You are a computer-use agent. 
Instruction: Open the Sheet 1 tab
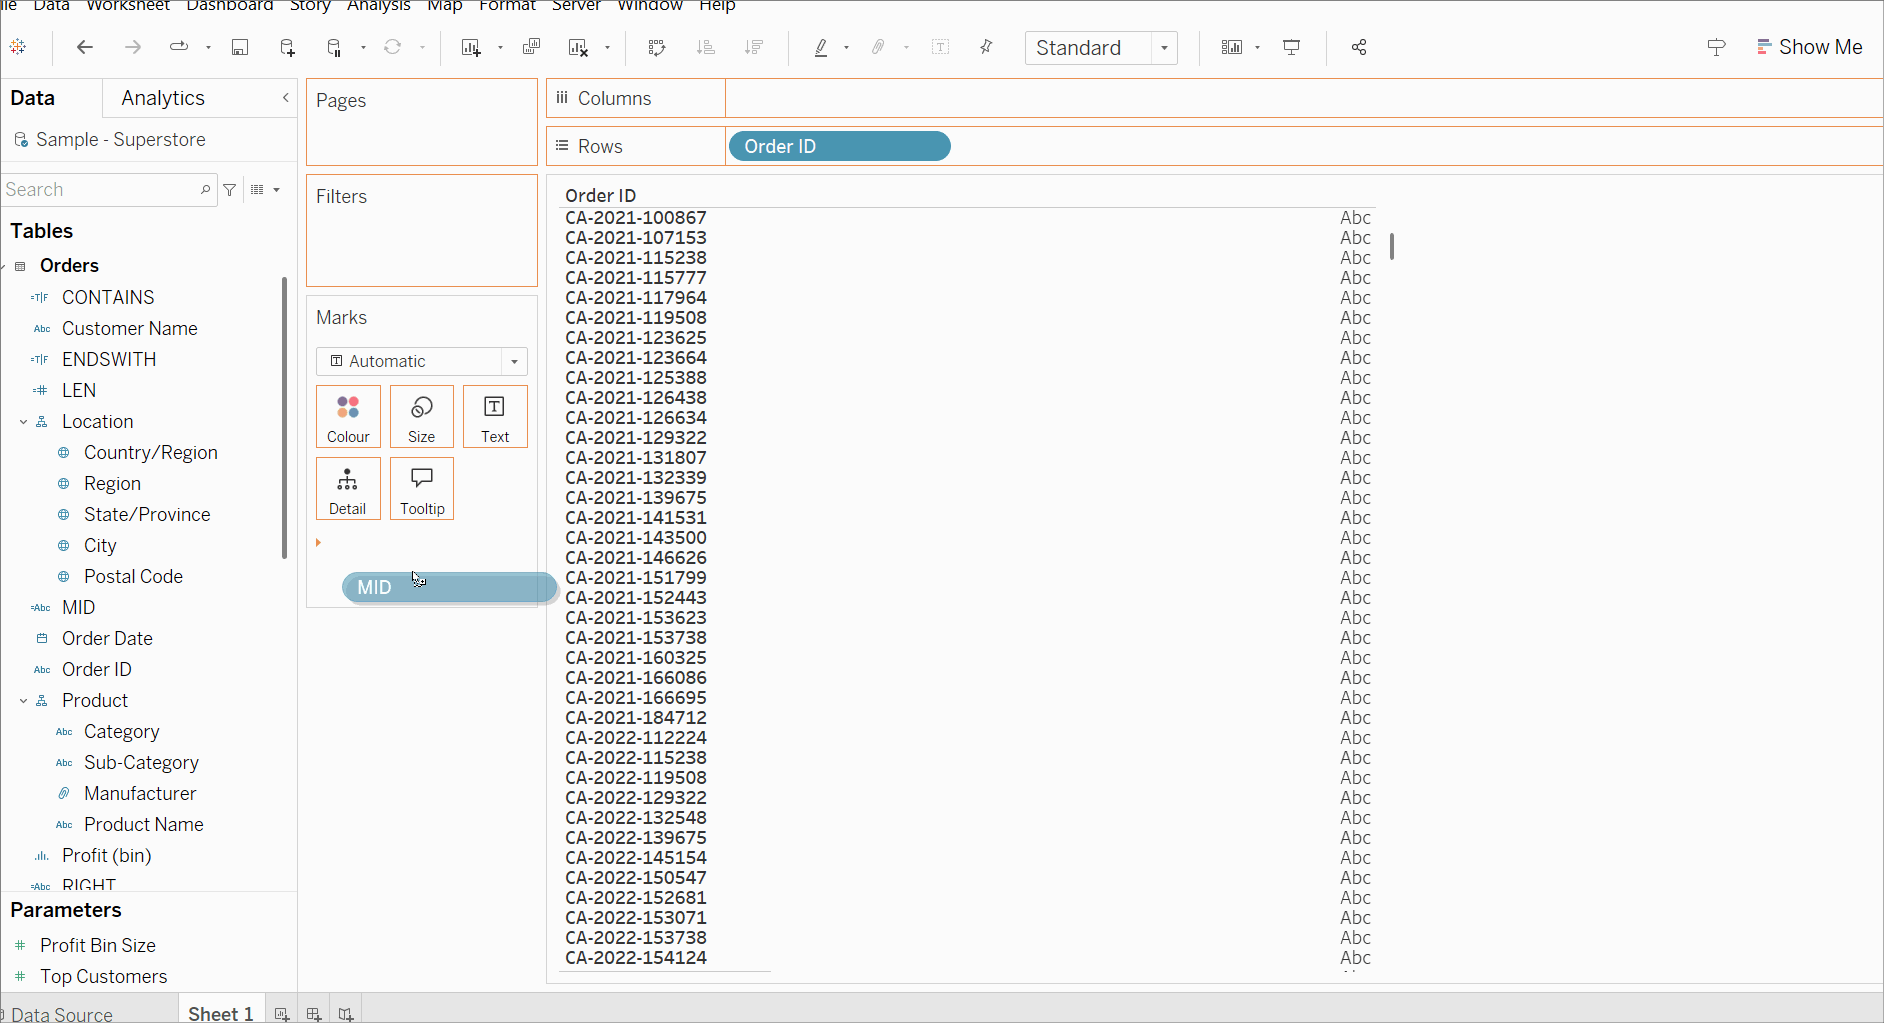220,1013
